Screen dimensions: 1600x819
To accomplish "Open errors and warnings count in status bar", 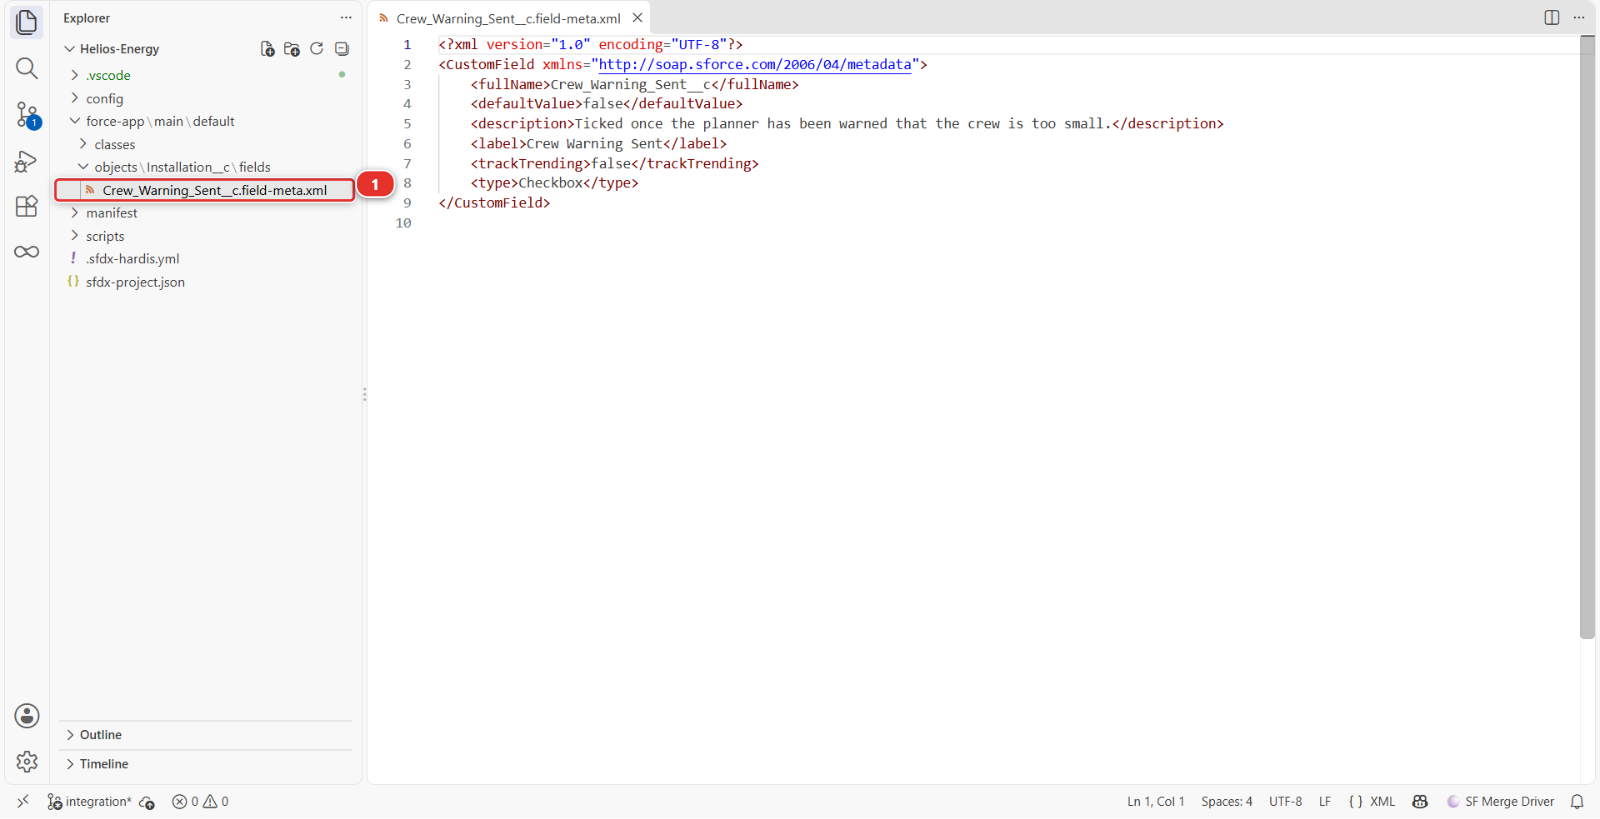I will [200, 802].
